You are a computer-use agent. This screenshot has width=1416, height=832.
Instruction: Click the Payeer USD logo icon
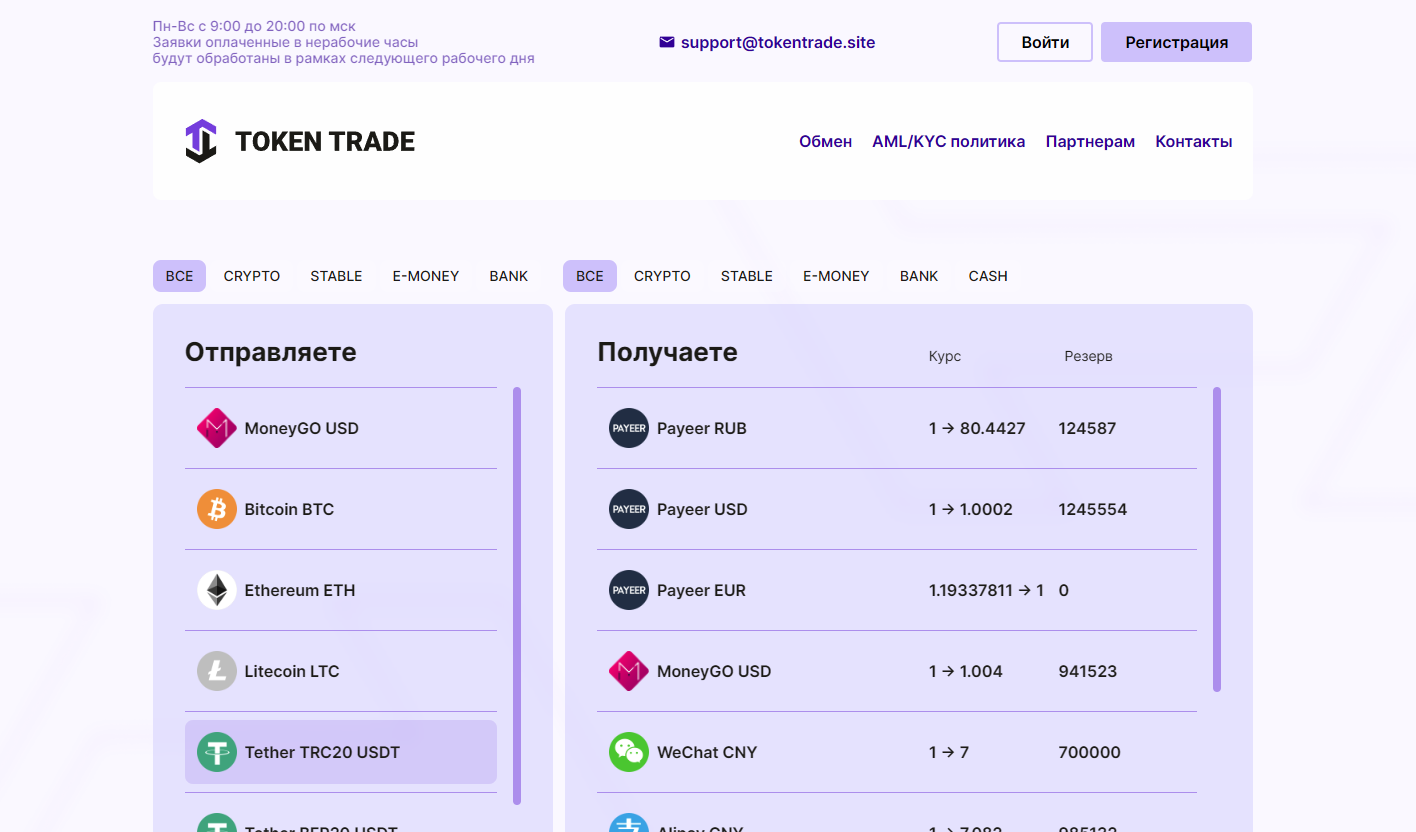pos(629,509)
